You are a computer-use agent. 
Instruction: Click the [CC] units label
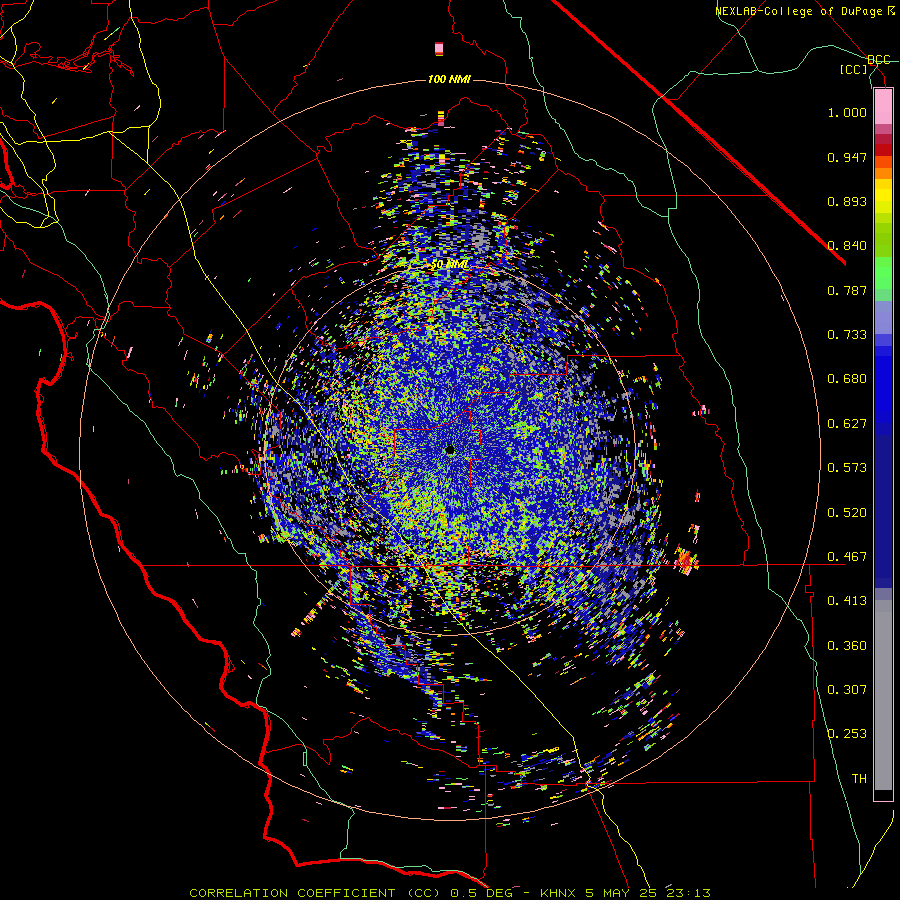[x=854, y=69]
